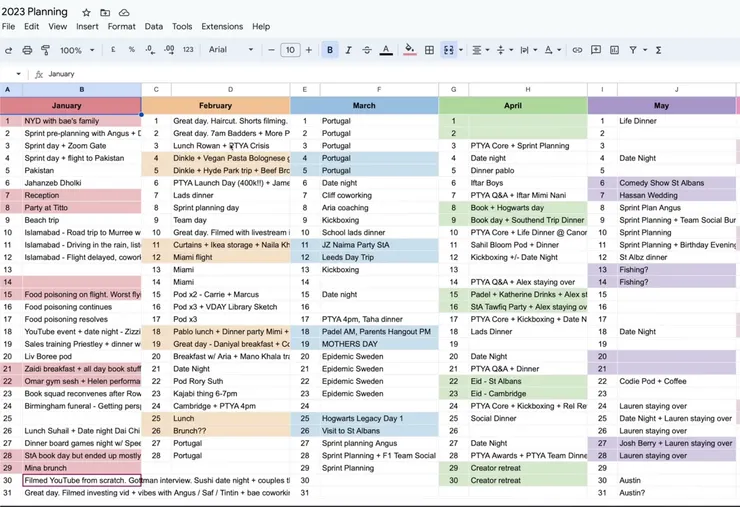The height and width of the screenshot is (507, 740).
Task: Expand filter views arrow
Action: click(x=645, y=50)
